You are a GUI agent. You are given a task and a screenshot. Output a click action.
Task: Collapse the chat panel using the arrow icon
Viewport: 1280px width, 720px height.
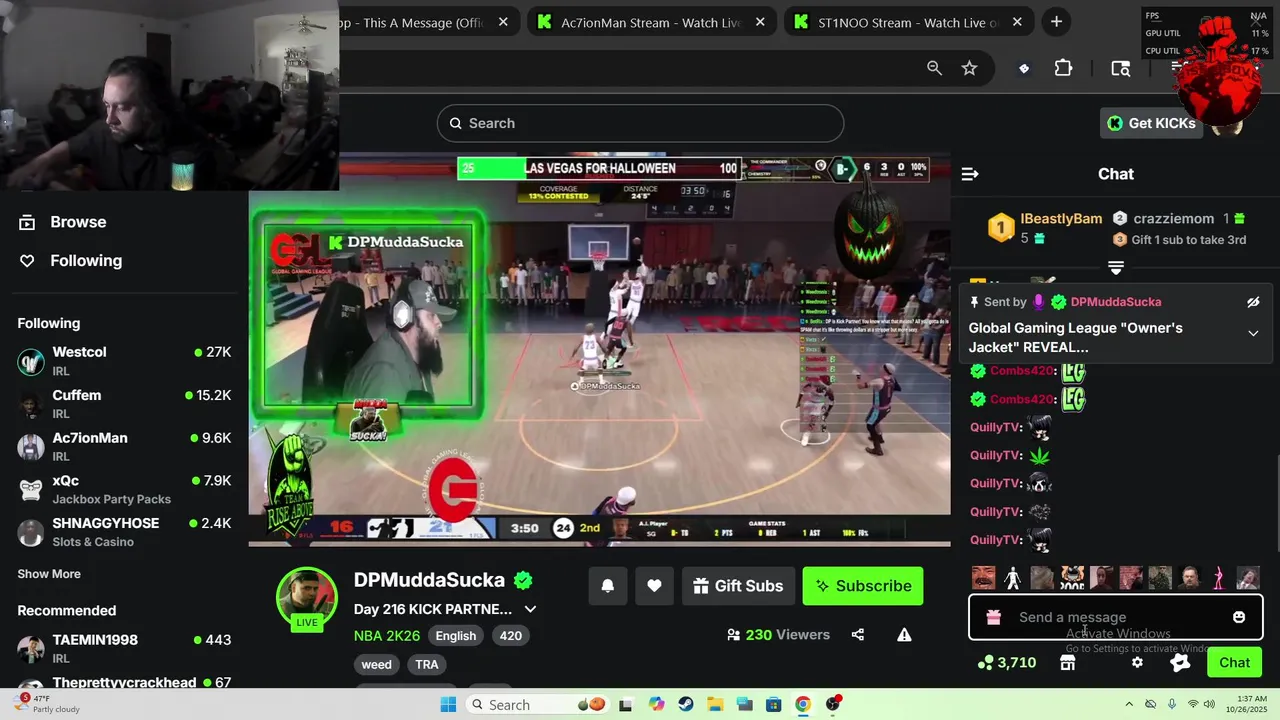tap(969, 174)
